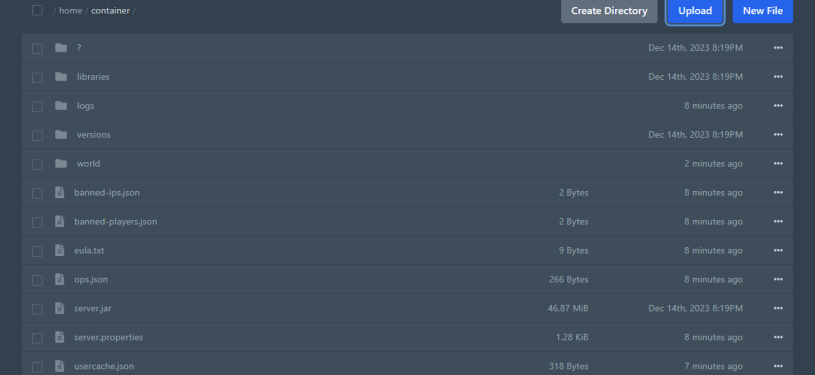The image size is (815, 375).
Task: Go to home in breadcrumb path
Action: [70, 10]
